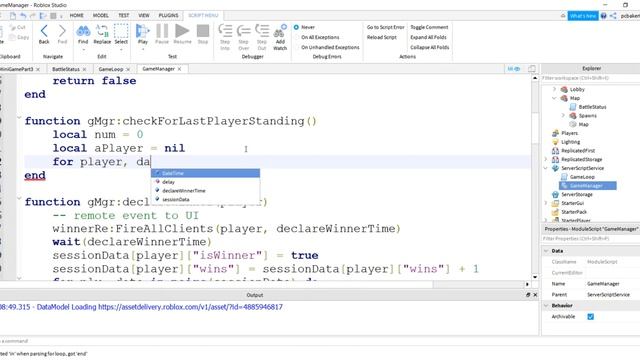Screen dimensions: 640x360
Task: Click Reload Script
Action: click(x=382, y=37)
